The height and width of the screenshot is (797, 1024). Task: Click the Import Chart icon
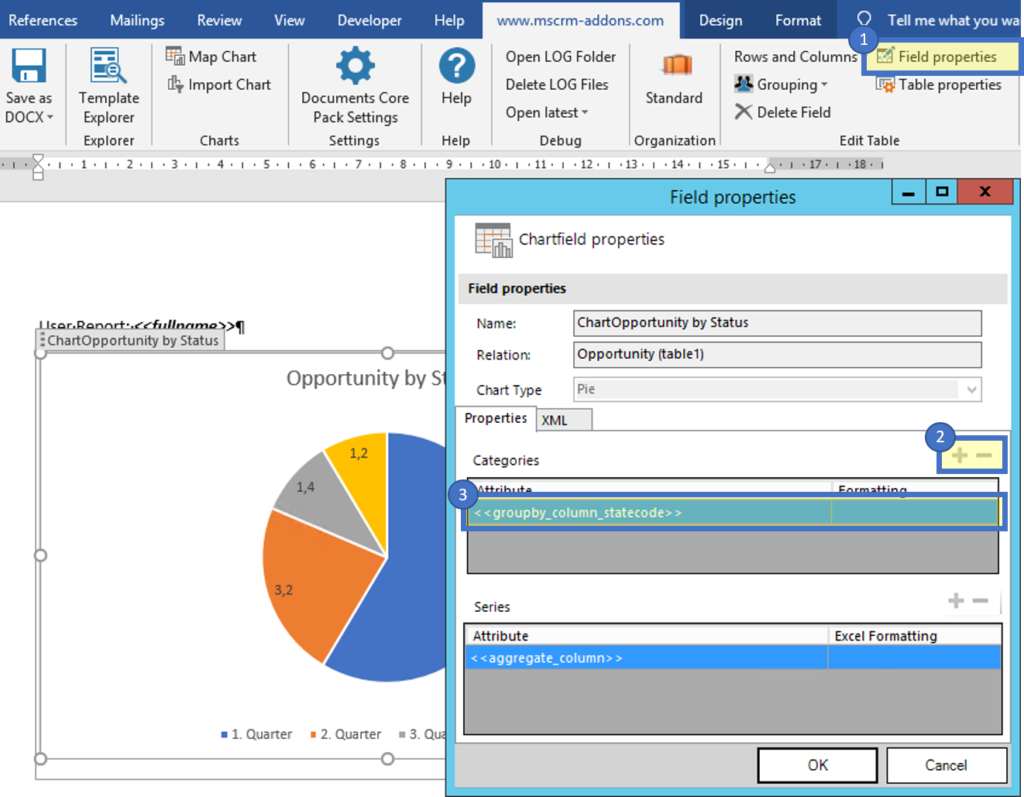177,84
